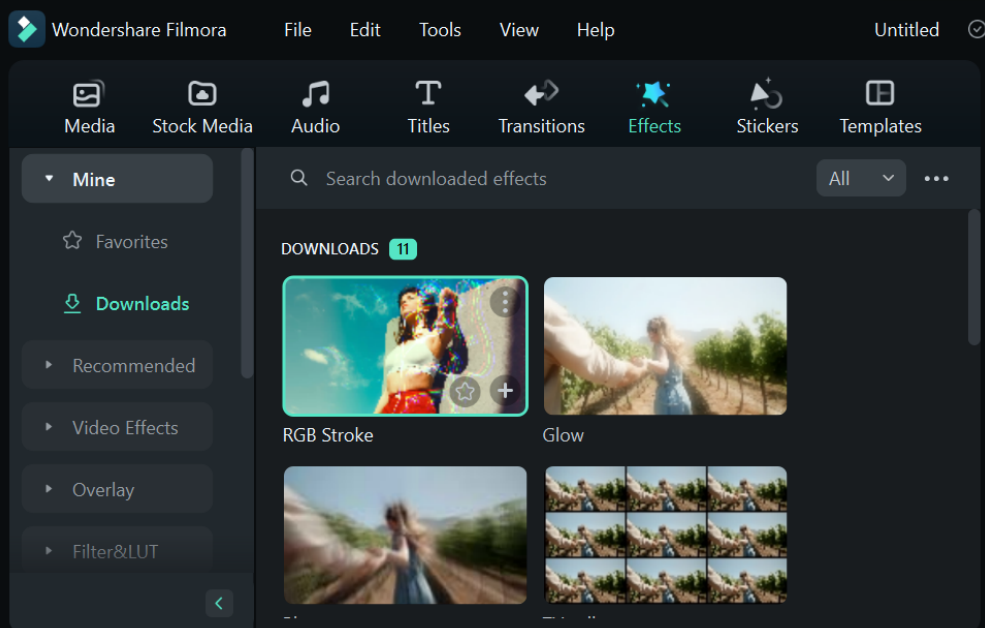This screenshot has height=628, width=985.
Task: Open the Transitions panel
Action: [541, 104]
